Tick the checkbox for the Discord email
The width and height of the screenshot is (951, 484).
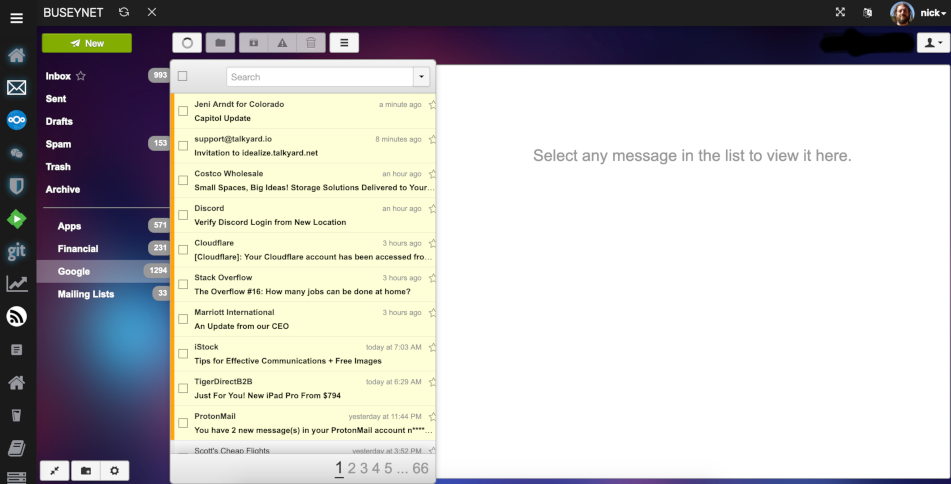pyautogui.click(x=183, y=215)
